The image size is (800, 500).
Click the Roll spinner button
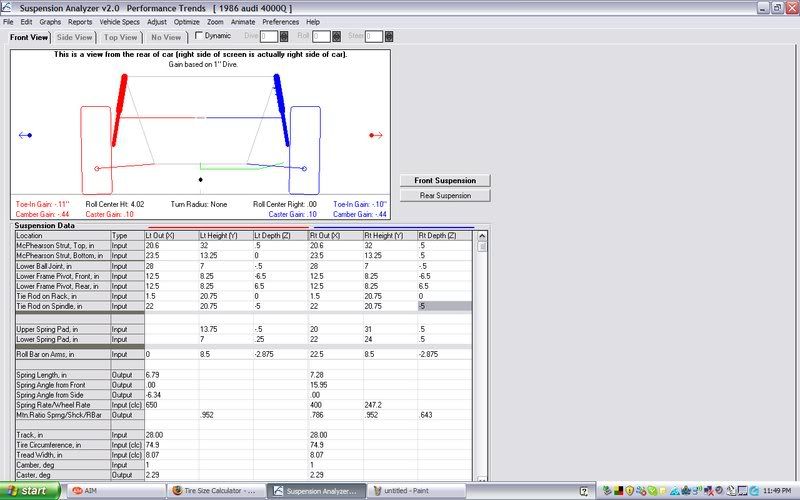tap(337, 37)
